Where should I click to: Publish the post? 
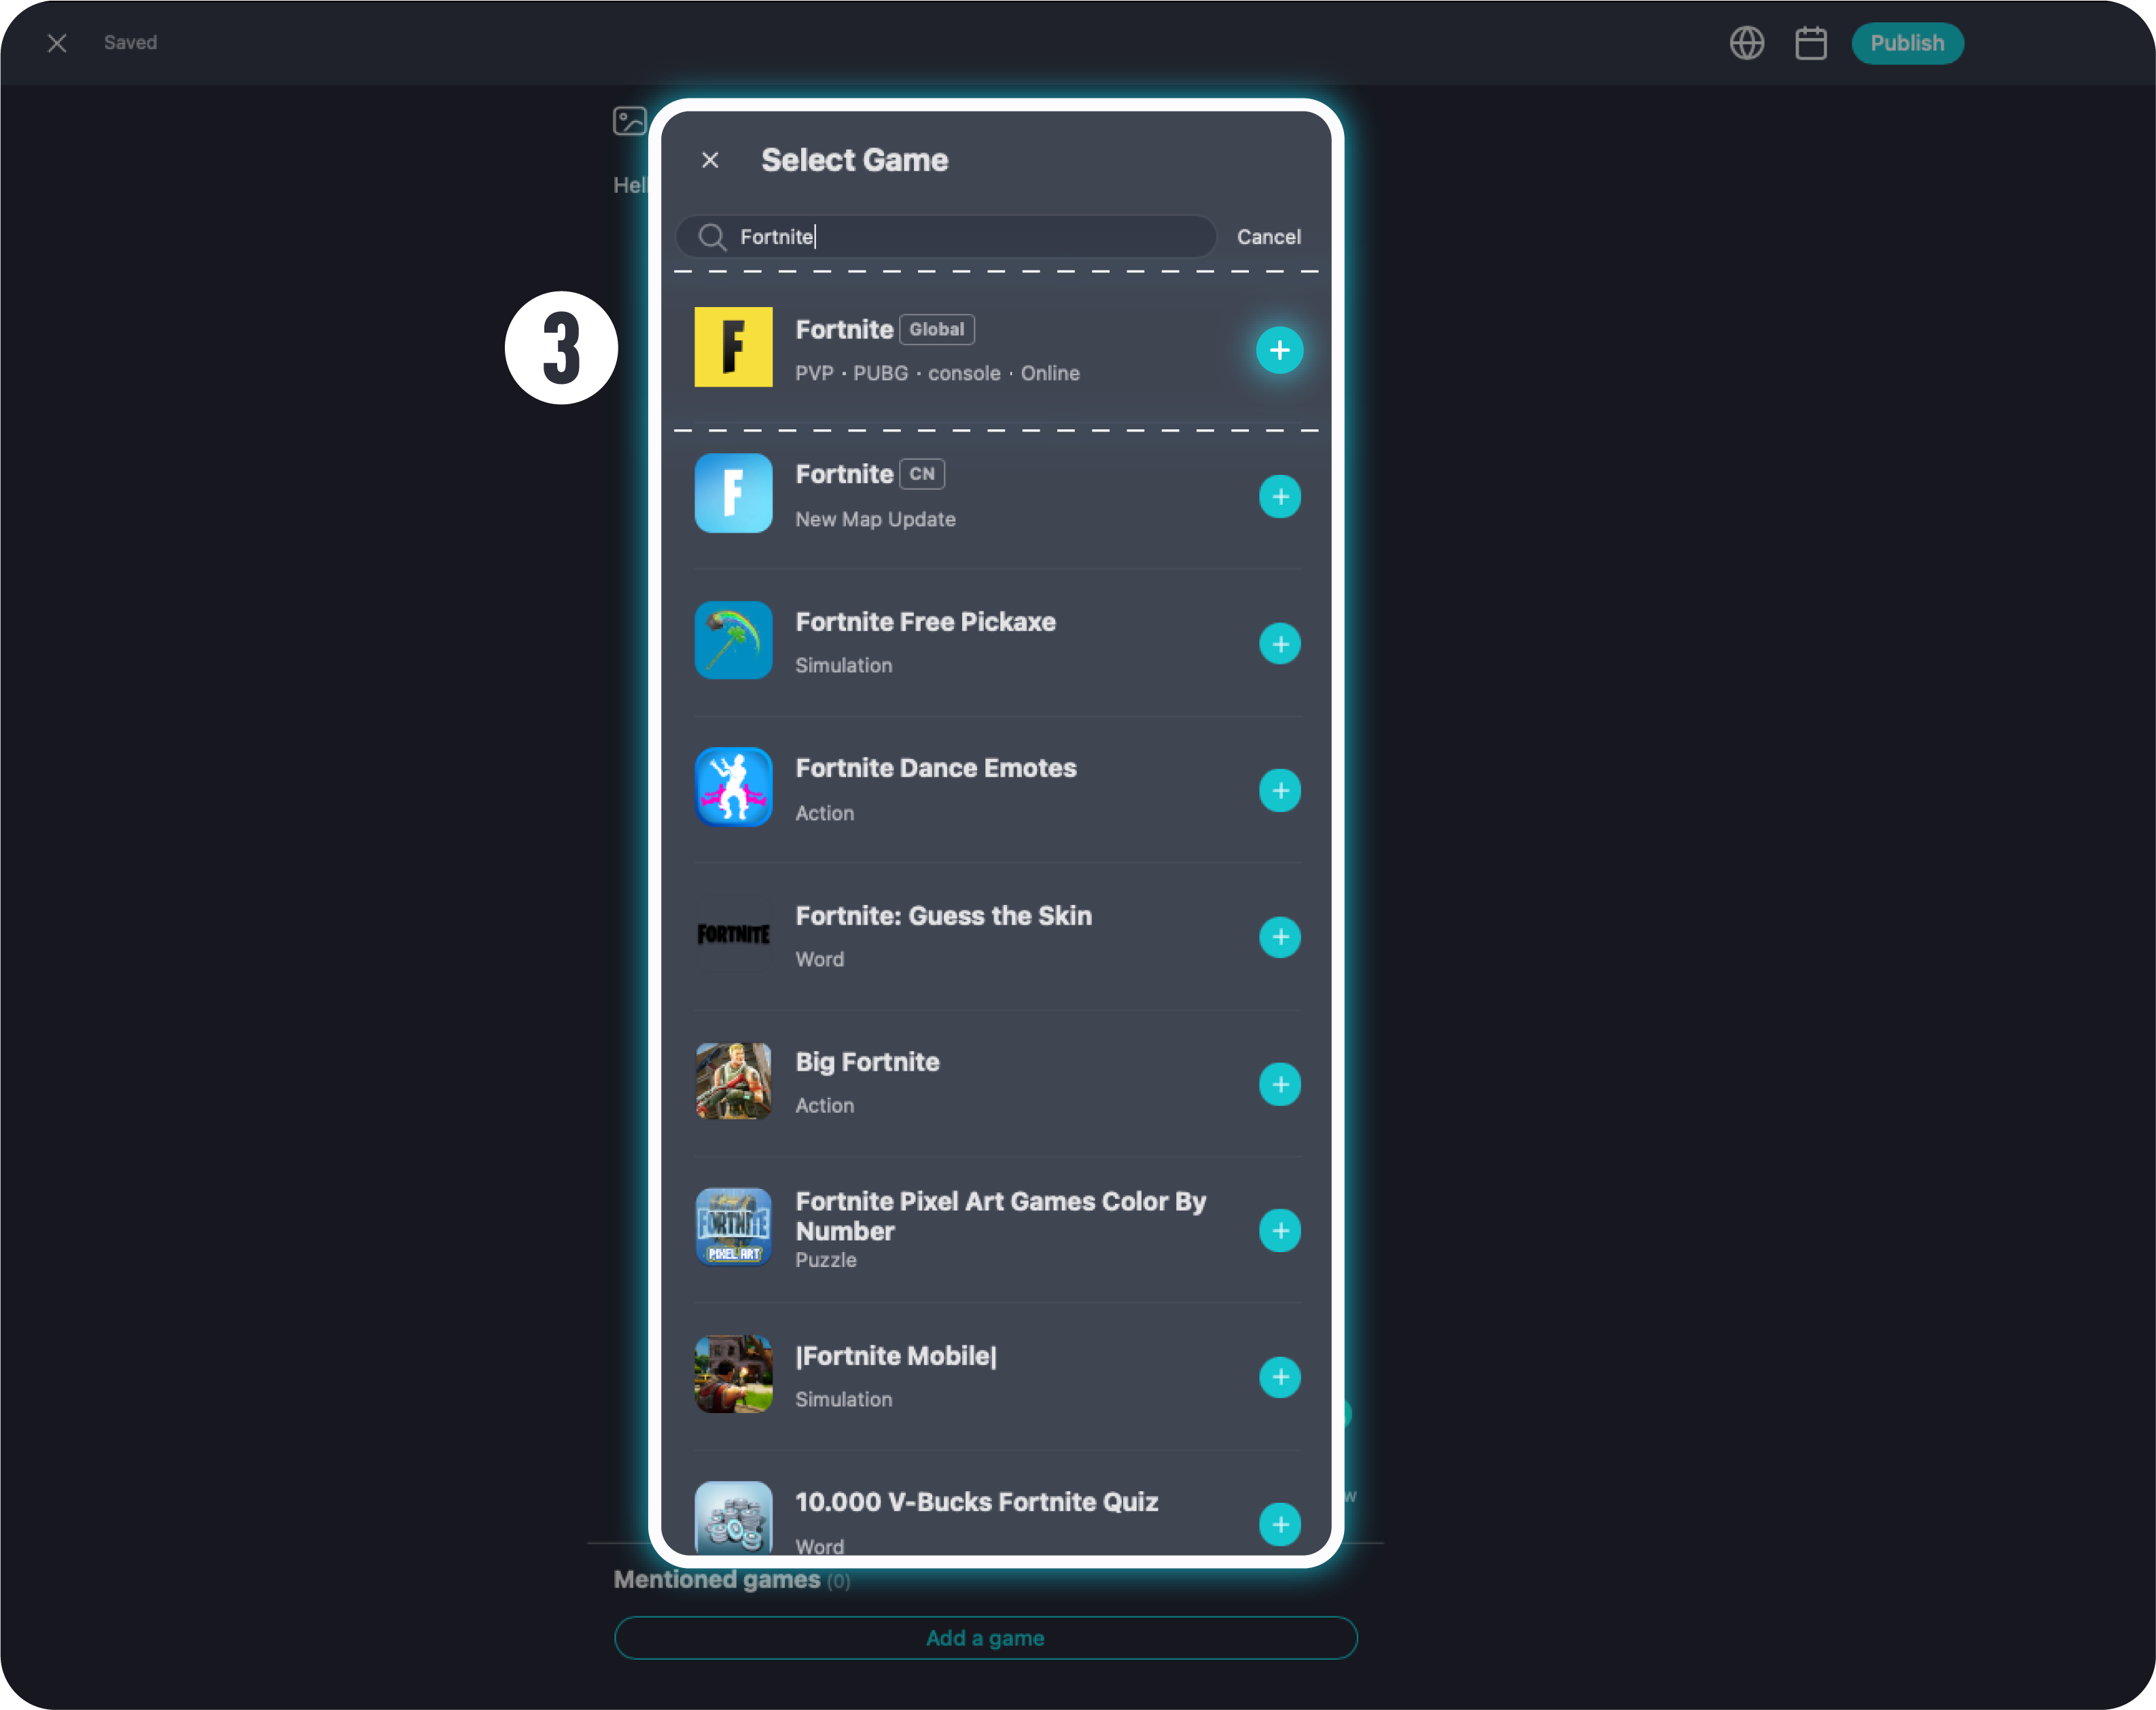click(1907, 43)
